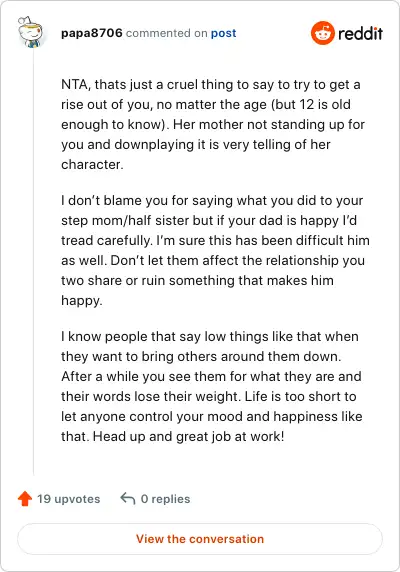Click the reply arrow icon
Screen dimensions: 400x572
click(128, 498)
